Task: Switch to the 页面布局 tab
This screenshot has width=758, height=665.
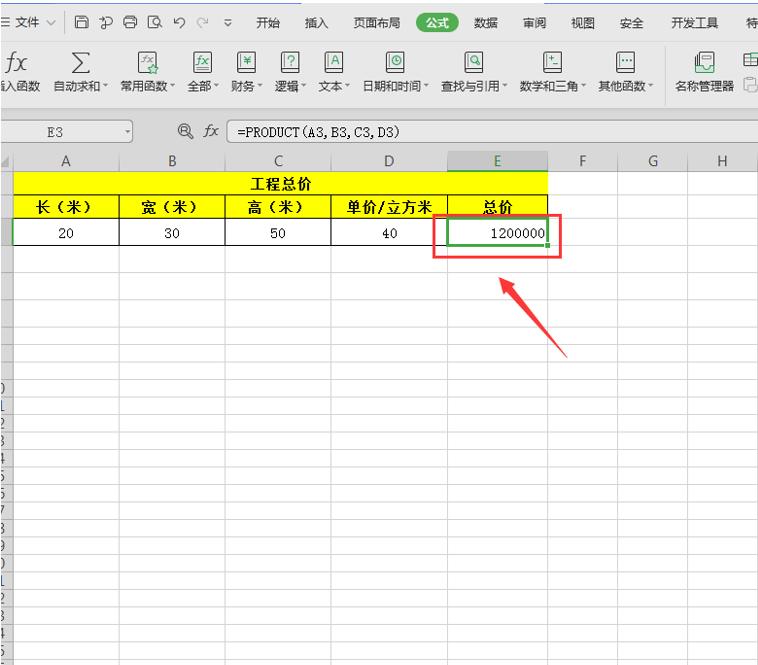Action: (377, 23)
